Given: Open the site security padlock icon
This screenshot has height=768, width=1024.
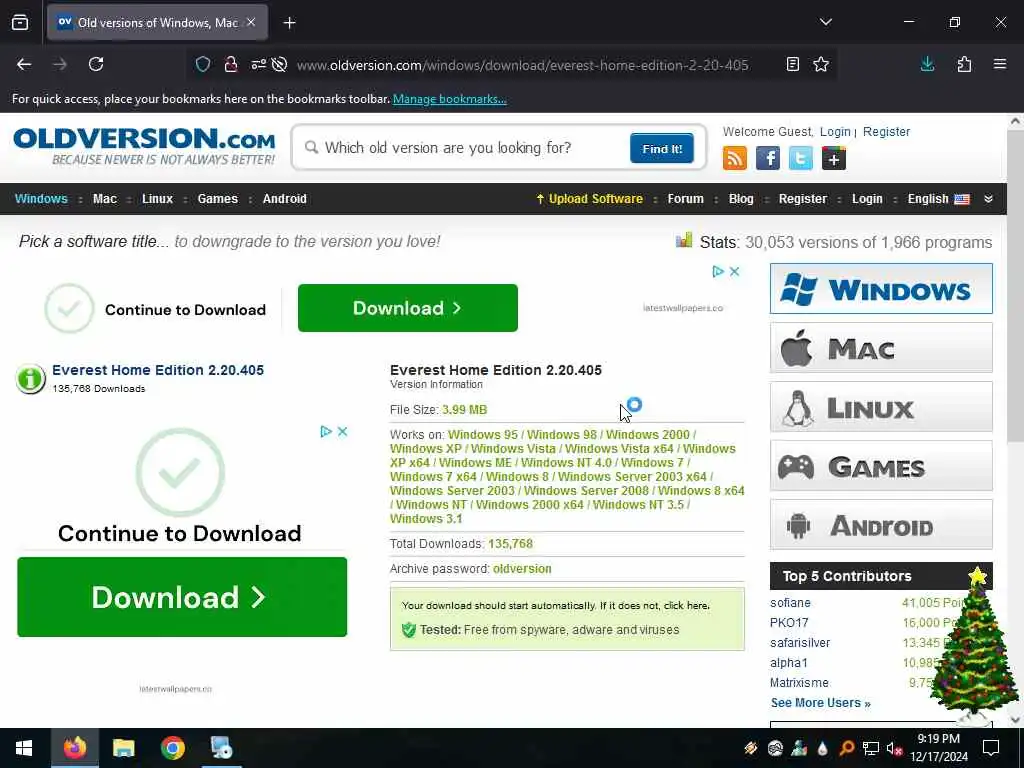Looking at the screenshot, I should click(231, 64).
